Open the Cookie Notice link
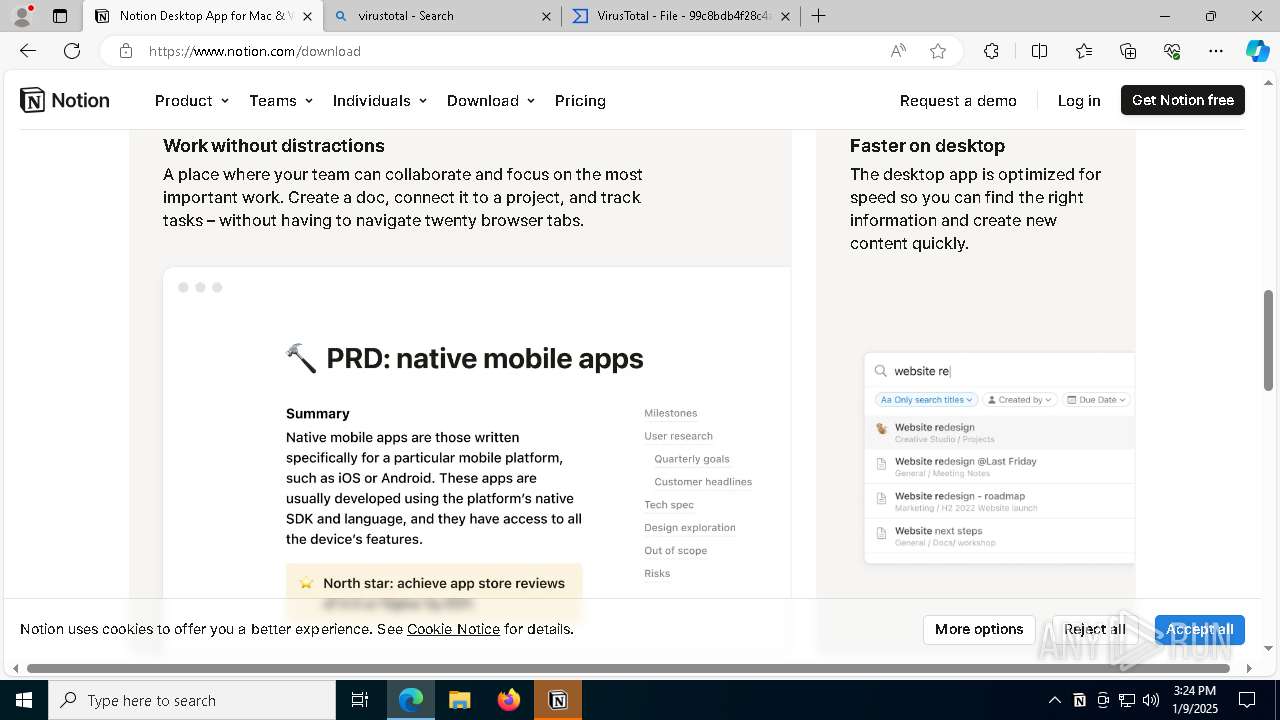Viewport: 1280px width, 720px height. (453, 629)
